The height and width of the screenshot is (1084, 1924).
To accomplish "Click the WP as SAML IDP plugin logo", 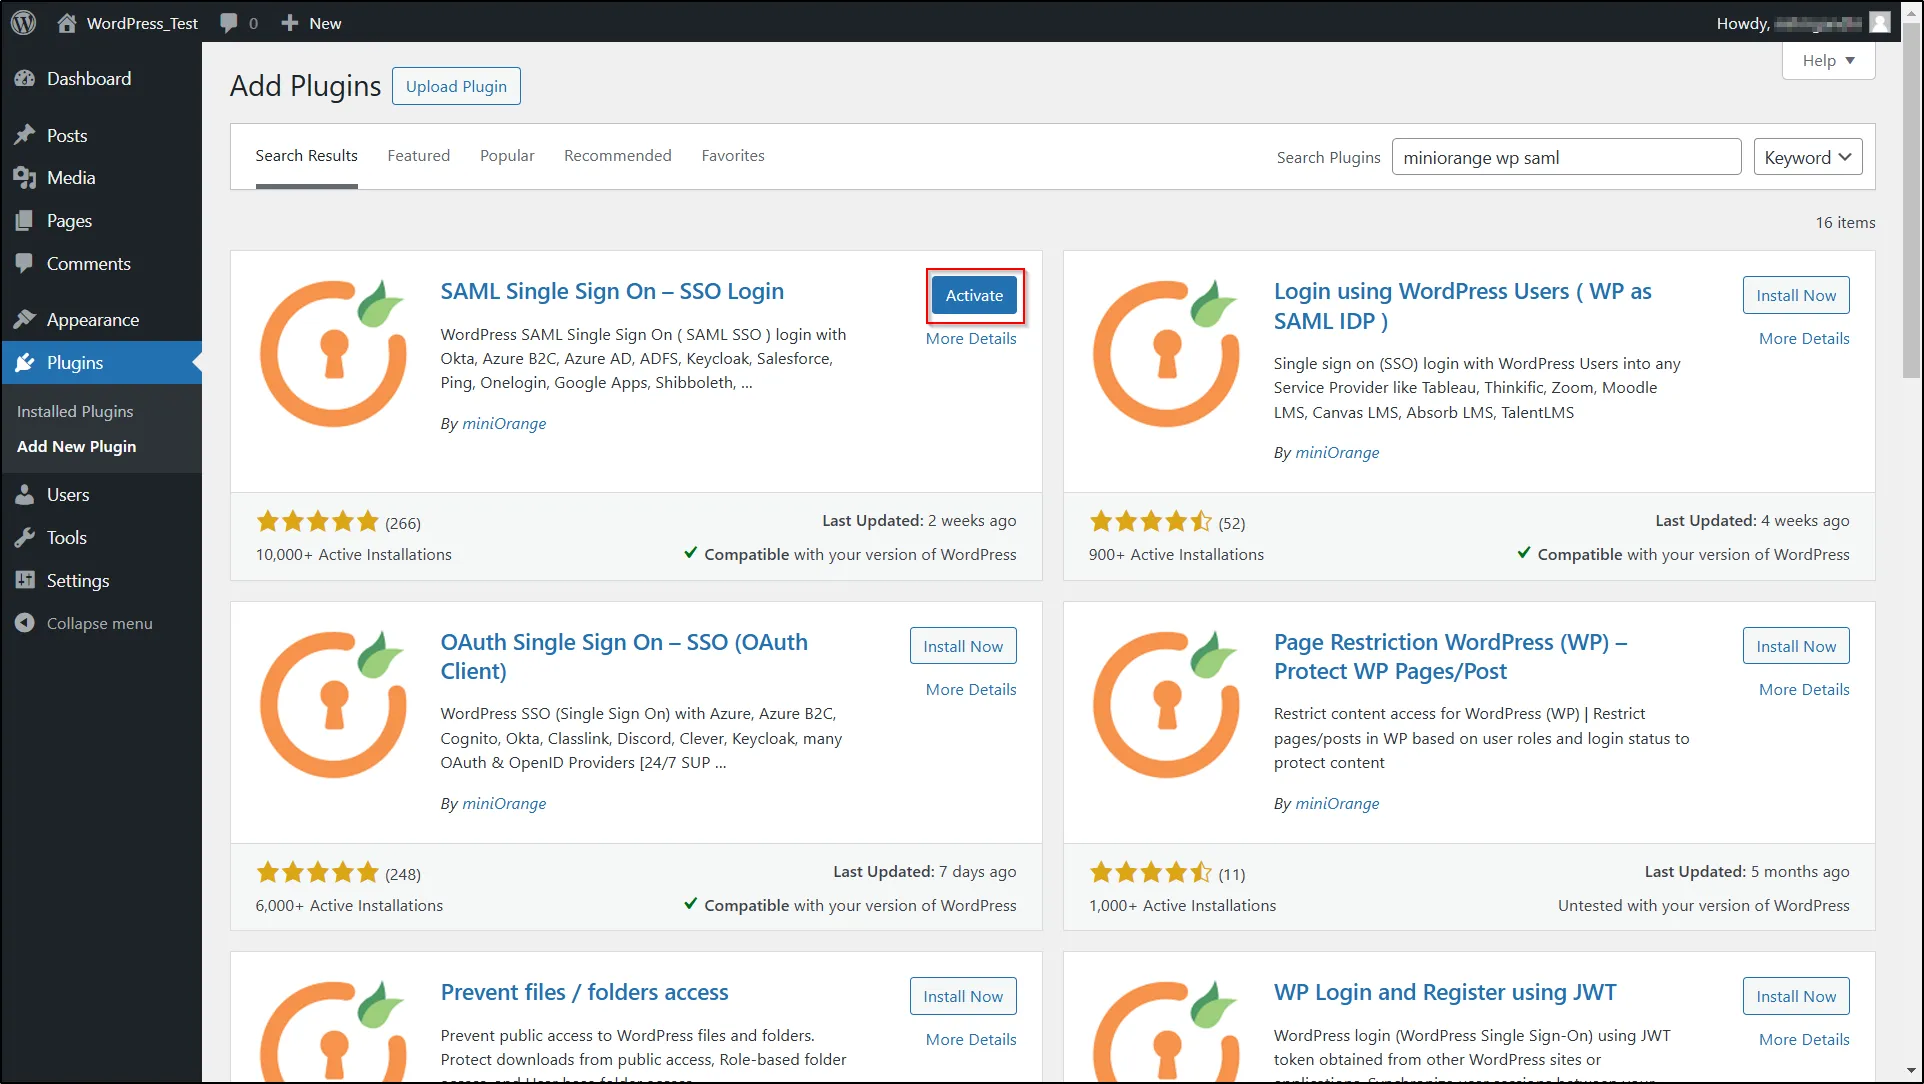I will [x=1166, y=354].
